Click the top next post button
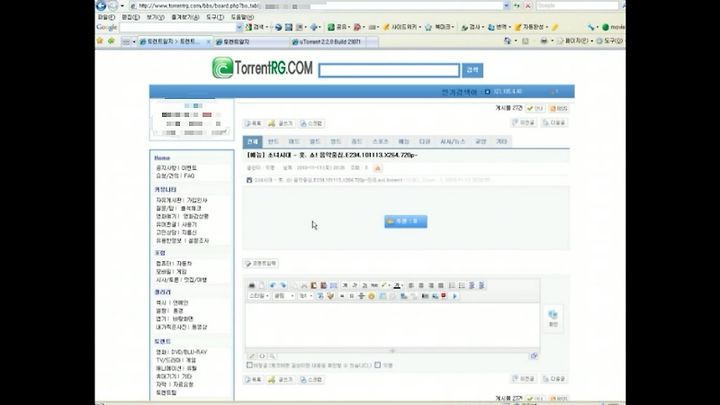This screenshot has width=720, height=405. [x=554, y=123]
